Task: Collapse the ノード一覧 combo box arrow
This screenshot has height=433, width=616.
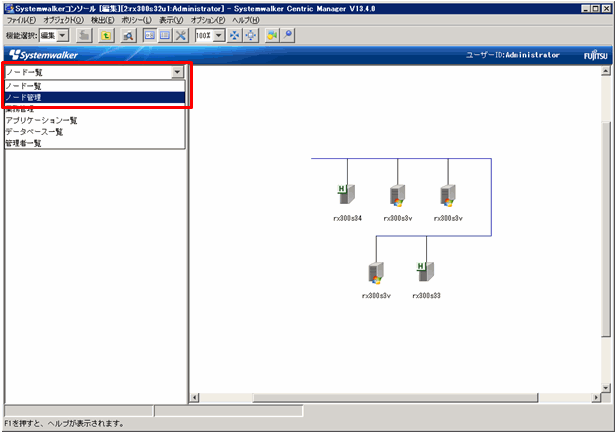Action: click(x=178, y=72)
